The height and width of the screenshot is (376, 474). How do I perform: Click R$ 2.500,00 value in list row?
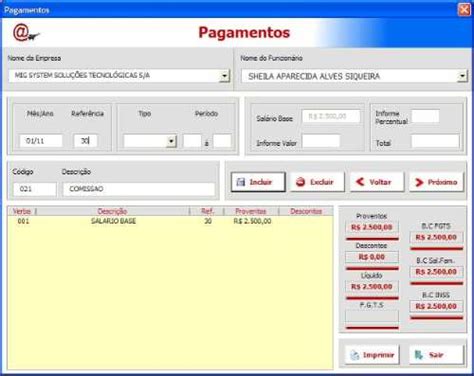[x=252, y=221]
